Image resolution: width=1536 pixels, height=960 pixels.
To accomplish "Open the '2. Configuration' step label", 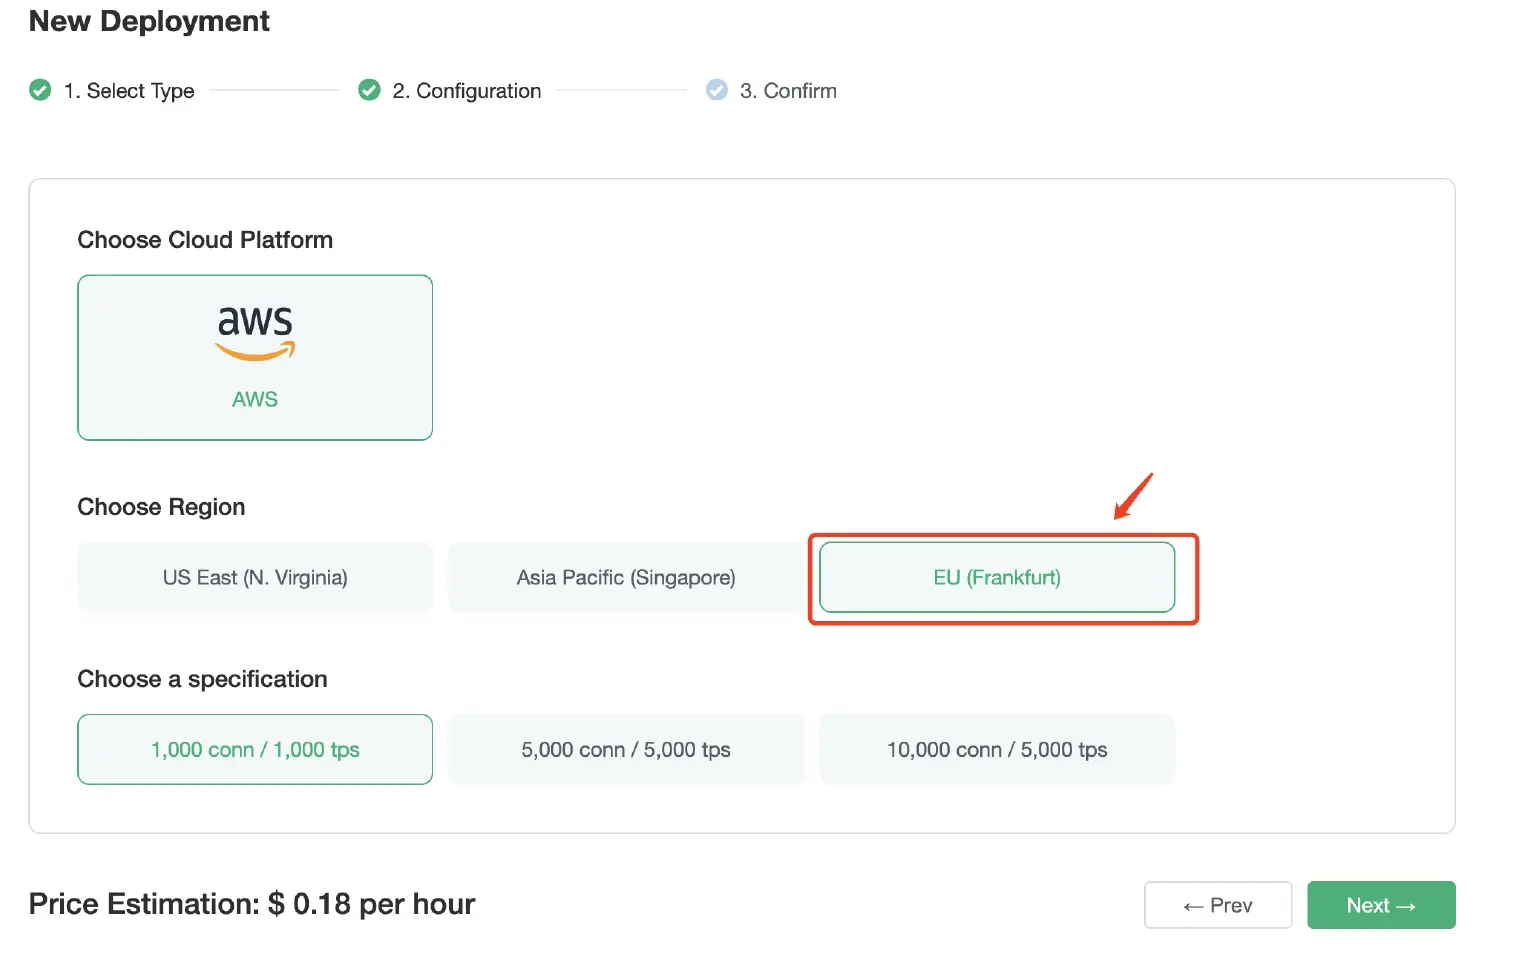I will click(467, 91).
